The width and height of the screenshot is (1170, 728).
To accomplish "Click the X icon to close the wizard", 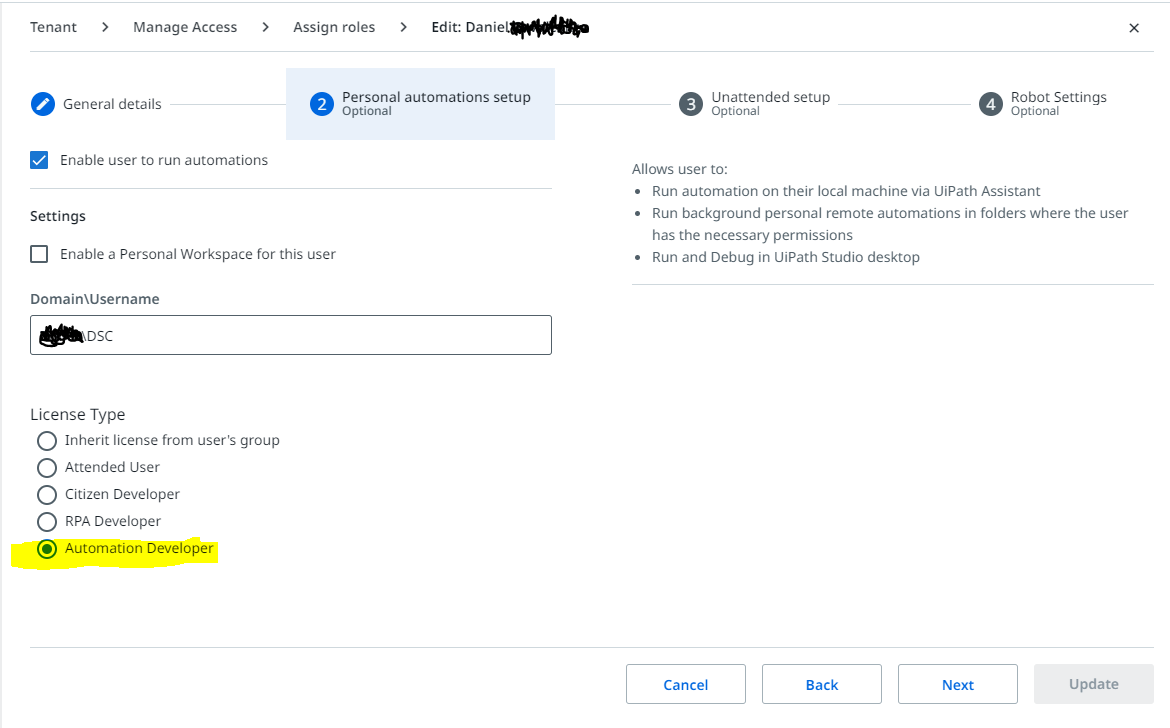I will pos(1134,28).
